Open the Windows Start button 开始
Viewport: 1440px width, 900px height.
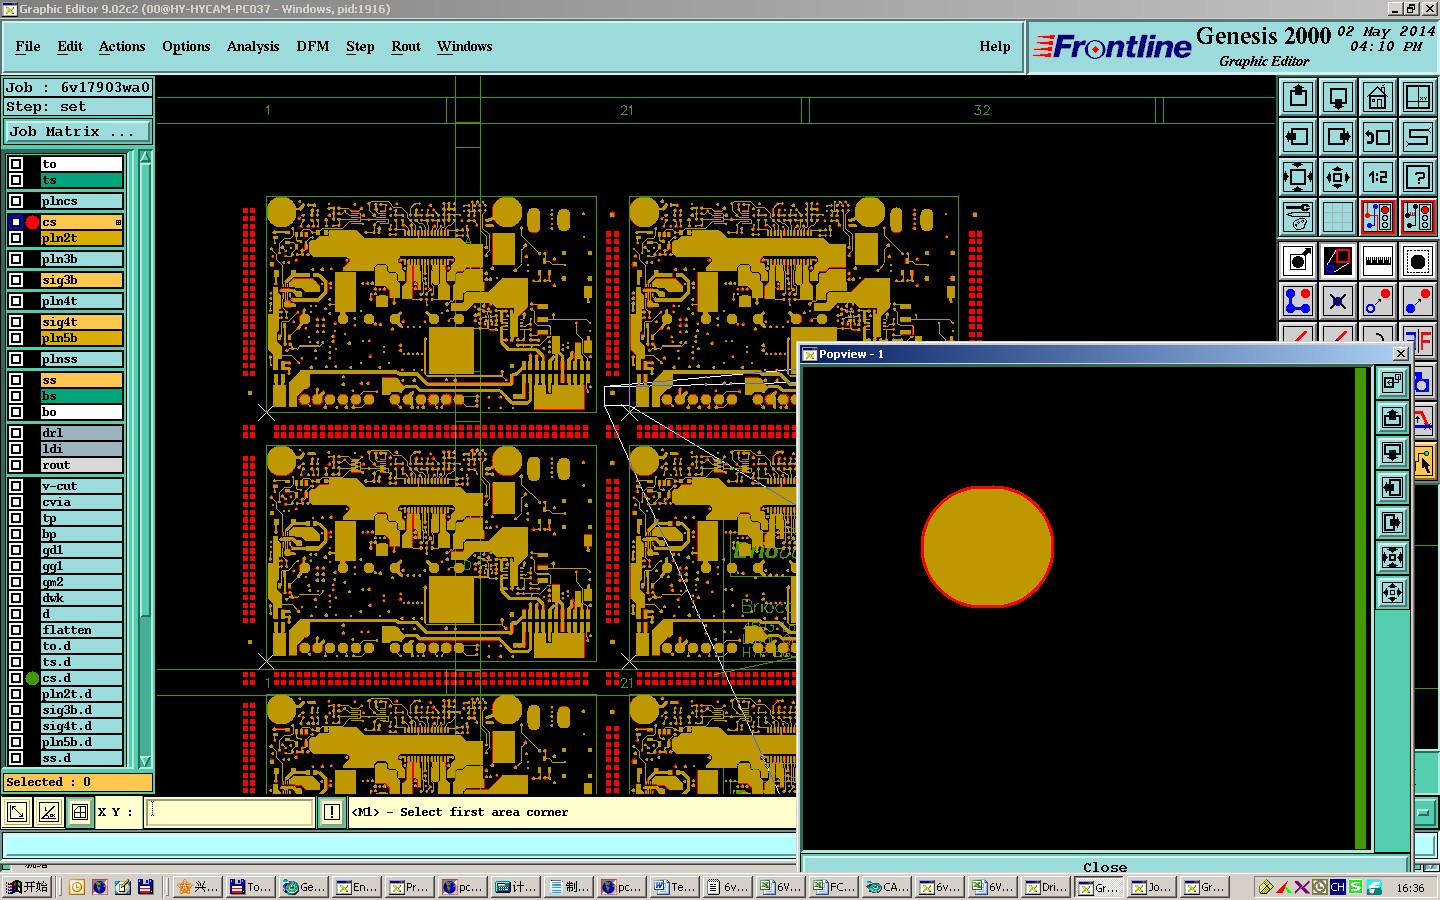coord(27,887)
